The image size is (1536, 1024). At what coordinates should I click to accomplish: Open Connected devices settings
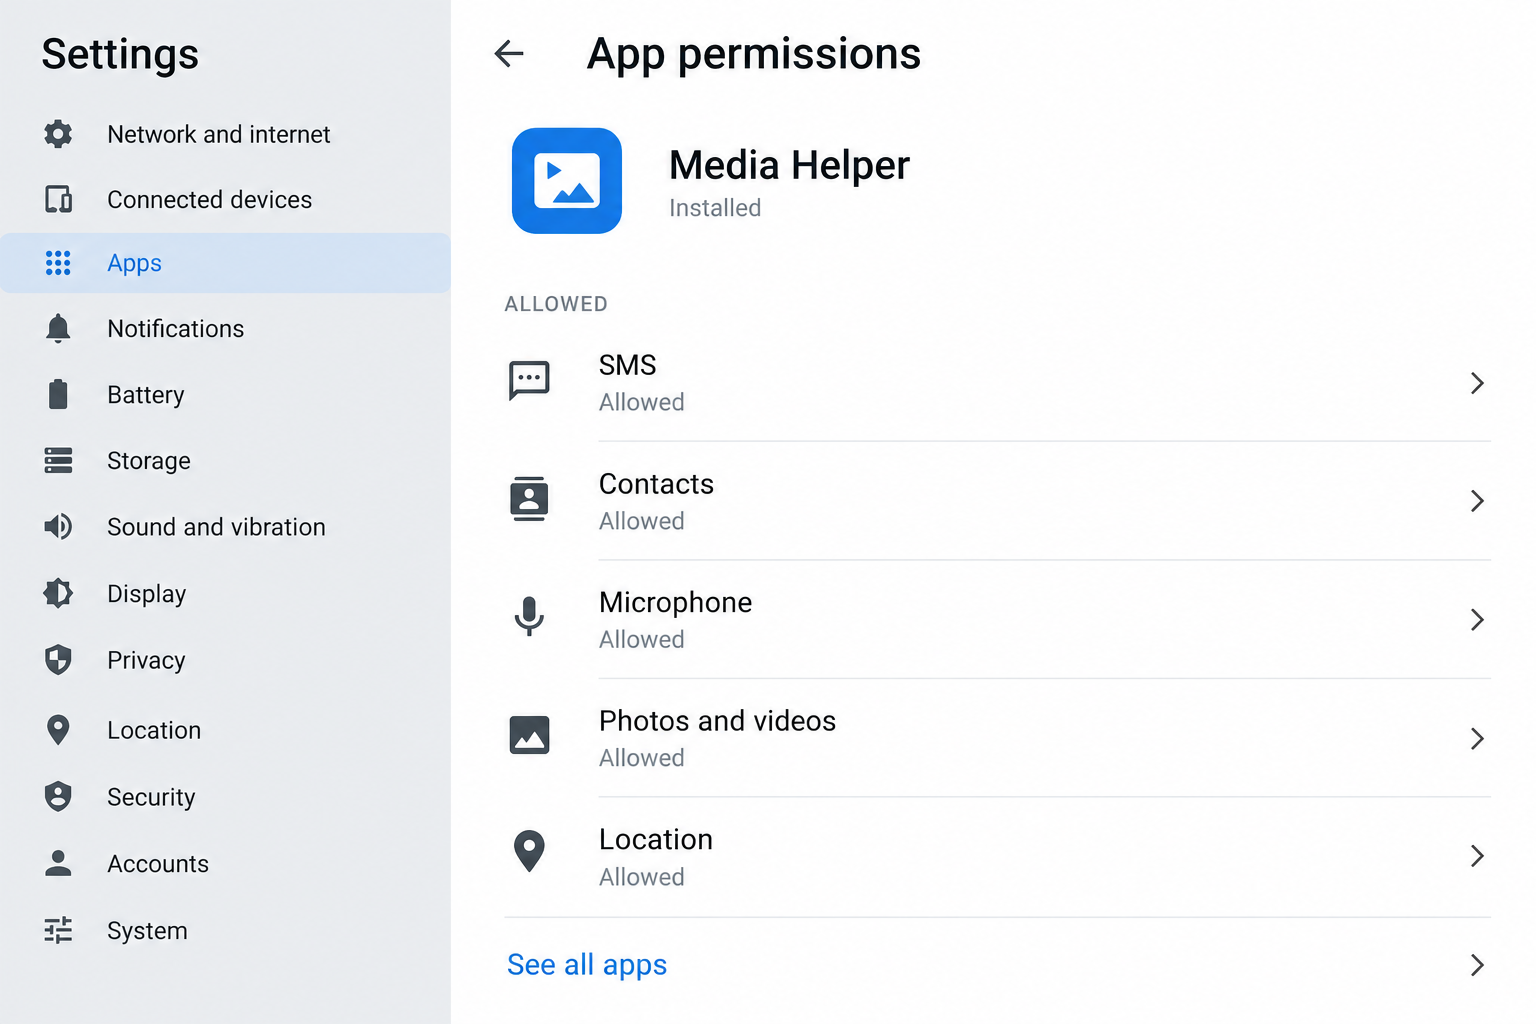tap(225, 199)
